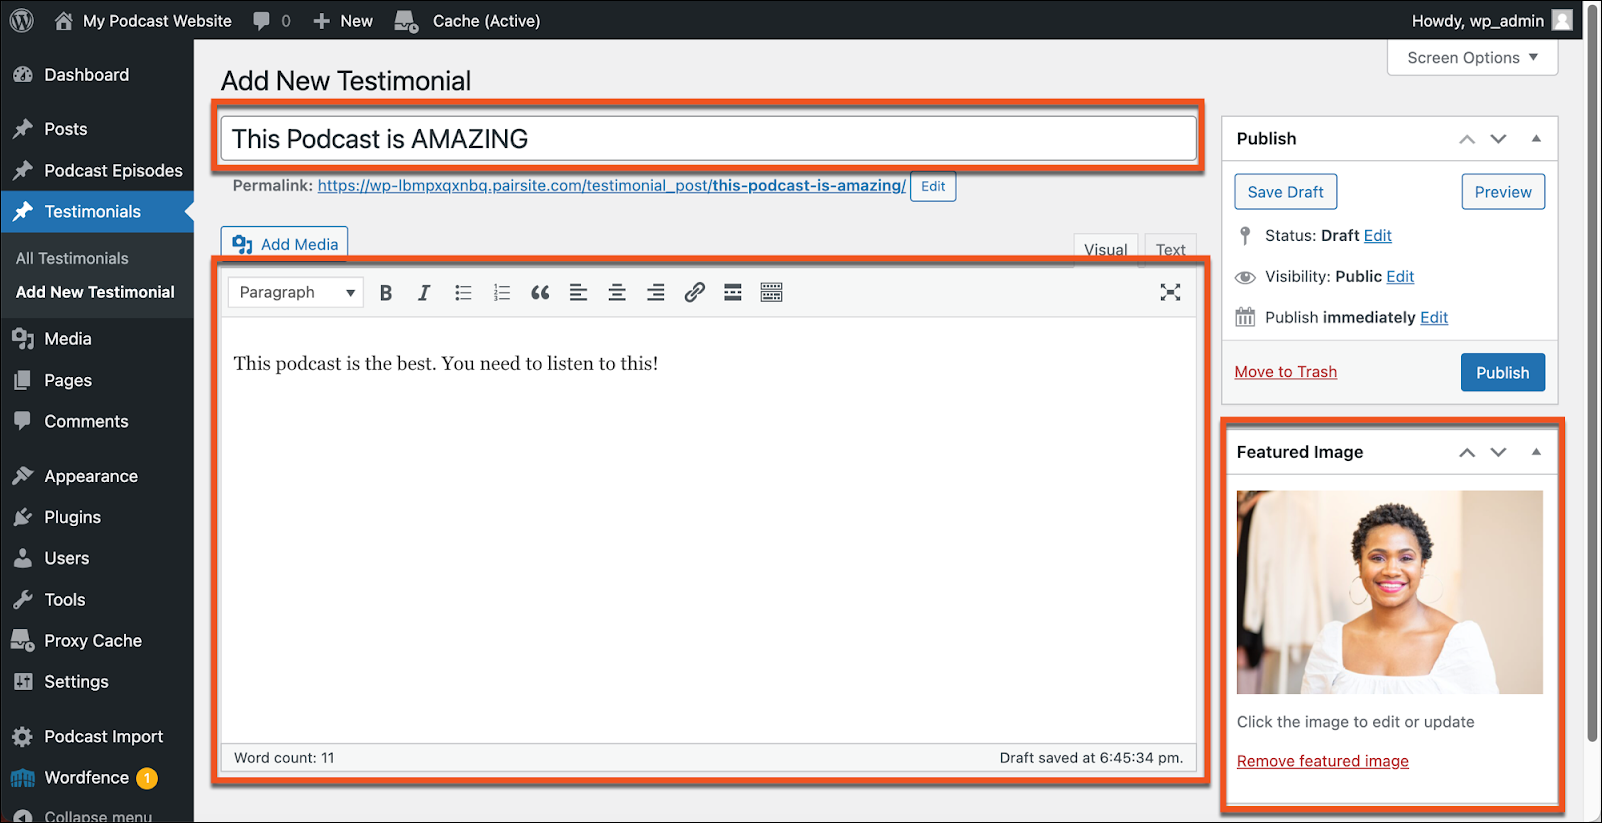The height and width of the screenshot is (823, 1602).
Task: Insert a bulleted list
Action: (463, 293)
